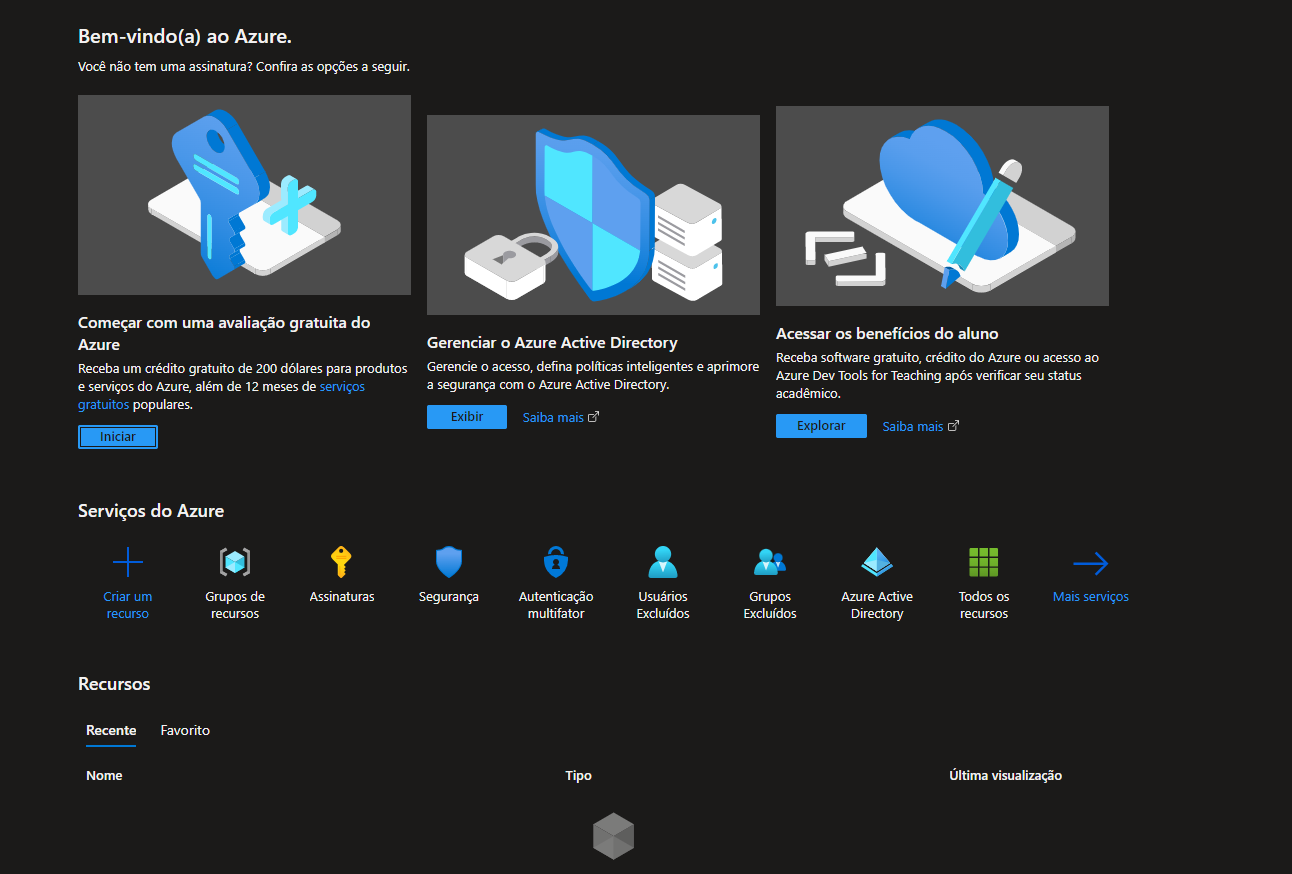Viewport: 1292px width, 874px height.
Task: Open the Azure Active Directory pyramid icon
Action: click(877, 563)
